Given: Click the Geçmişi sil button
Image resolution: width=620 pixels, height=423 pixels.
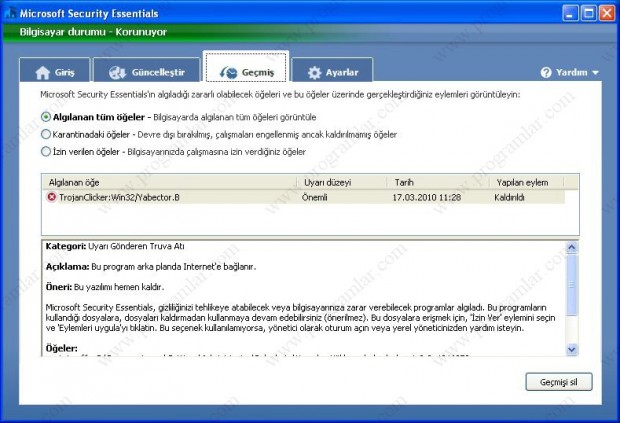Looking at the screenshot, I should [x=559, y=382].
